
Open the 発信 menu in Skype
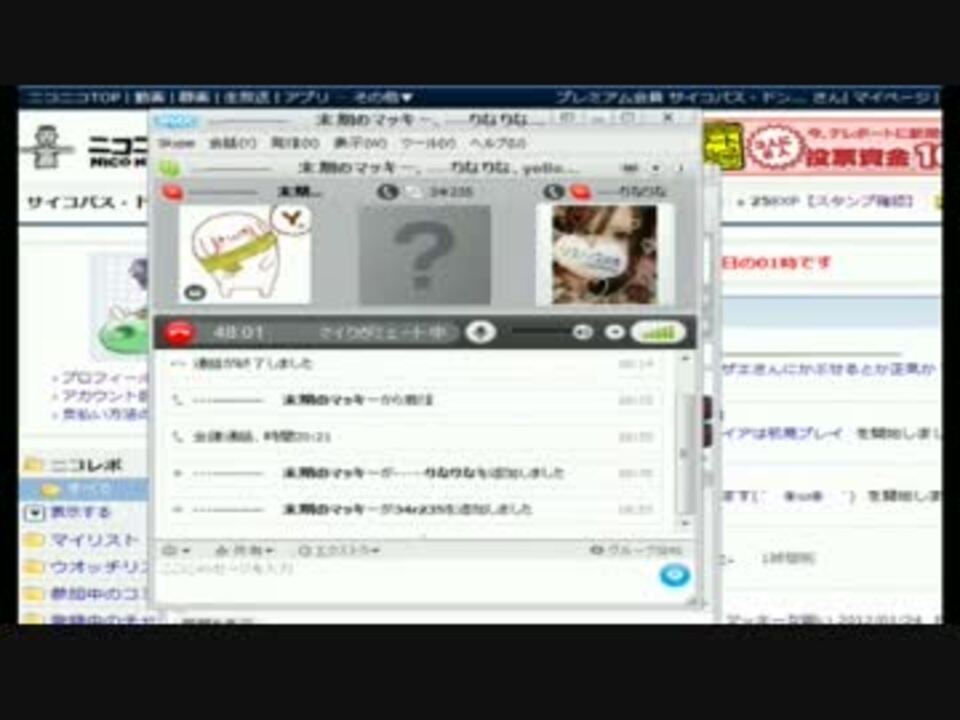[x=295, y=143]
